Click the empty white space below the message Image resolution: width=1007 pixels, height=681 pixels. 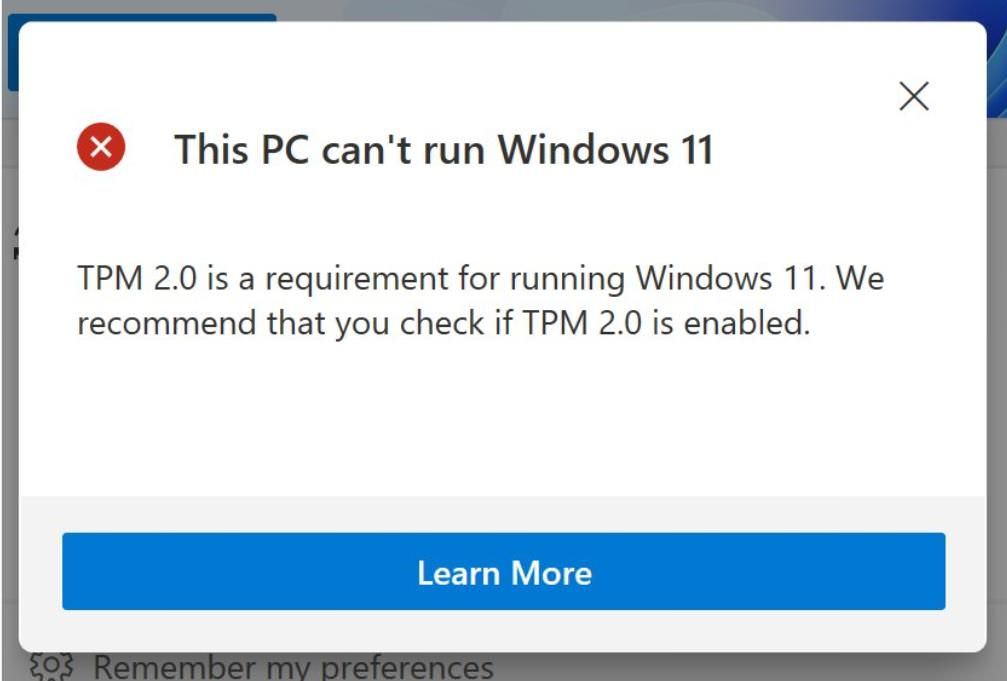click(500, 420)
